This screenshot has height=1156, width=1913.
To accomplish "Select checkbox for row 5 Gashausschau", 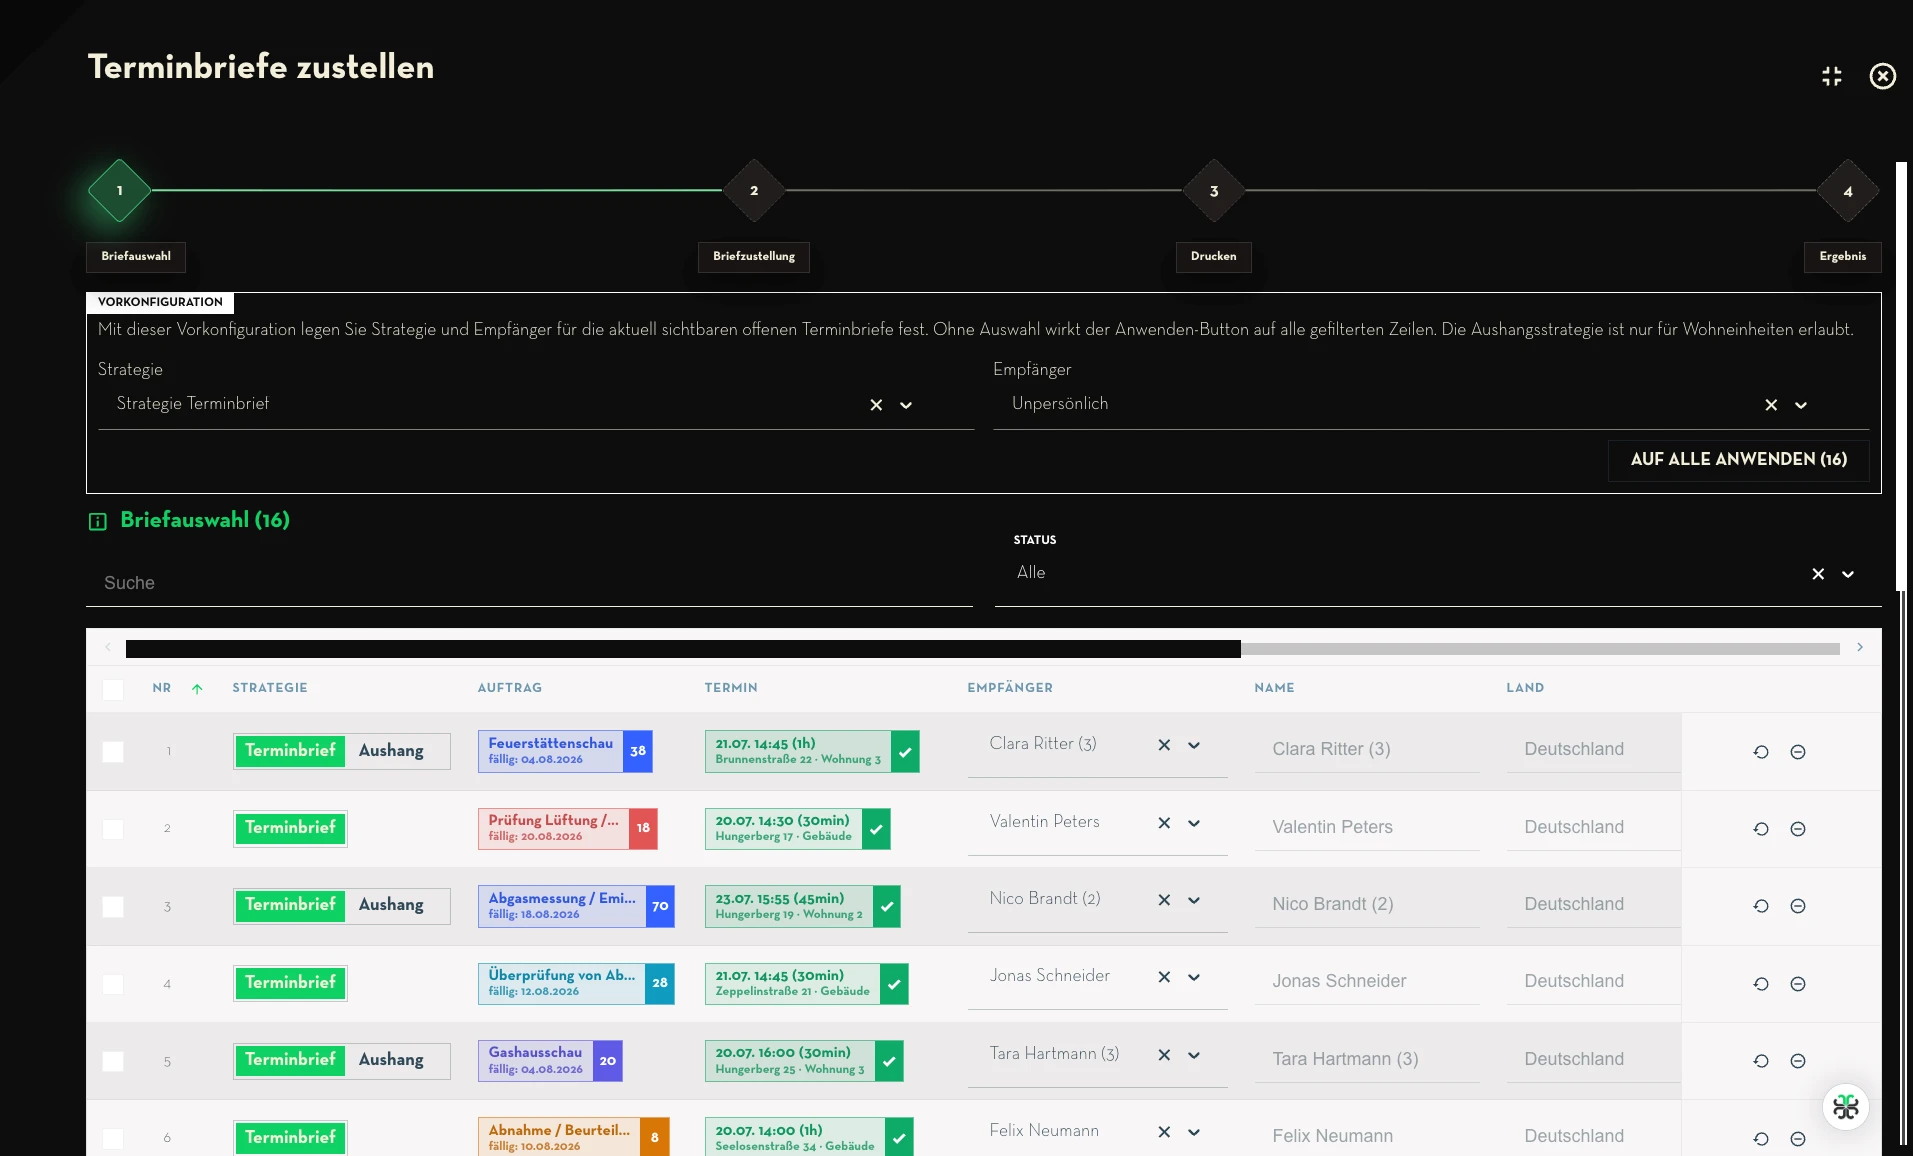I will [x=113, y=1061].
